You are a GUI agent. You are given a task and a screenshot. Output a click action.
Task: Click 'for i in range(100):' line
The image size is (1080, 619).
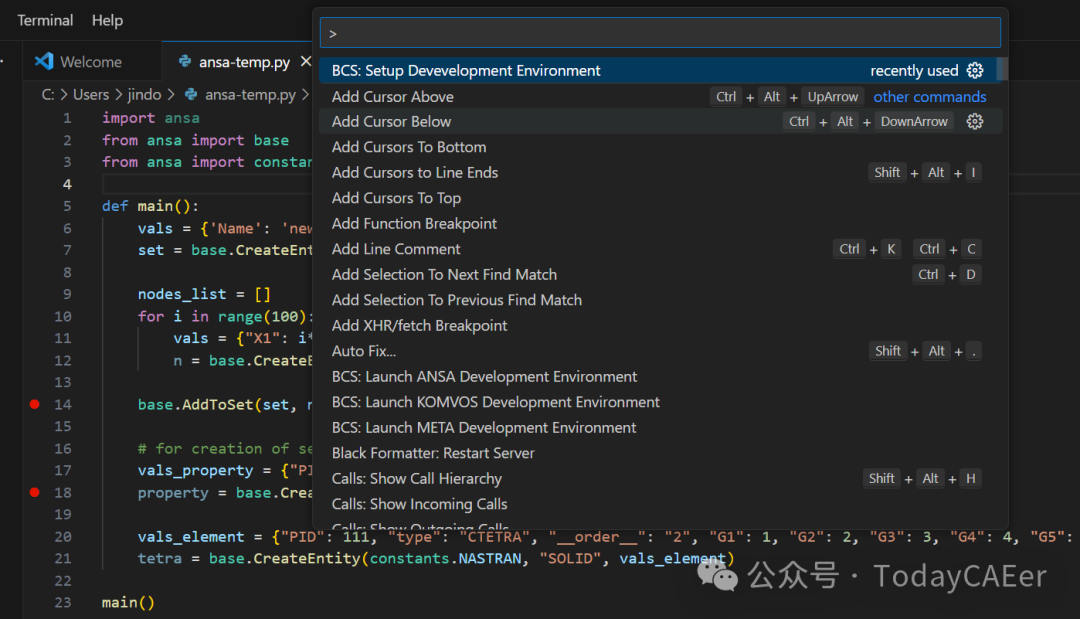tap(225, 316)
